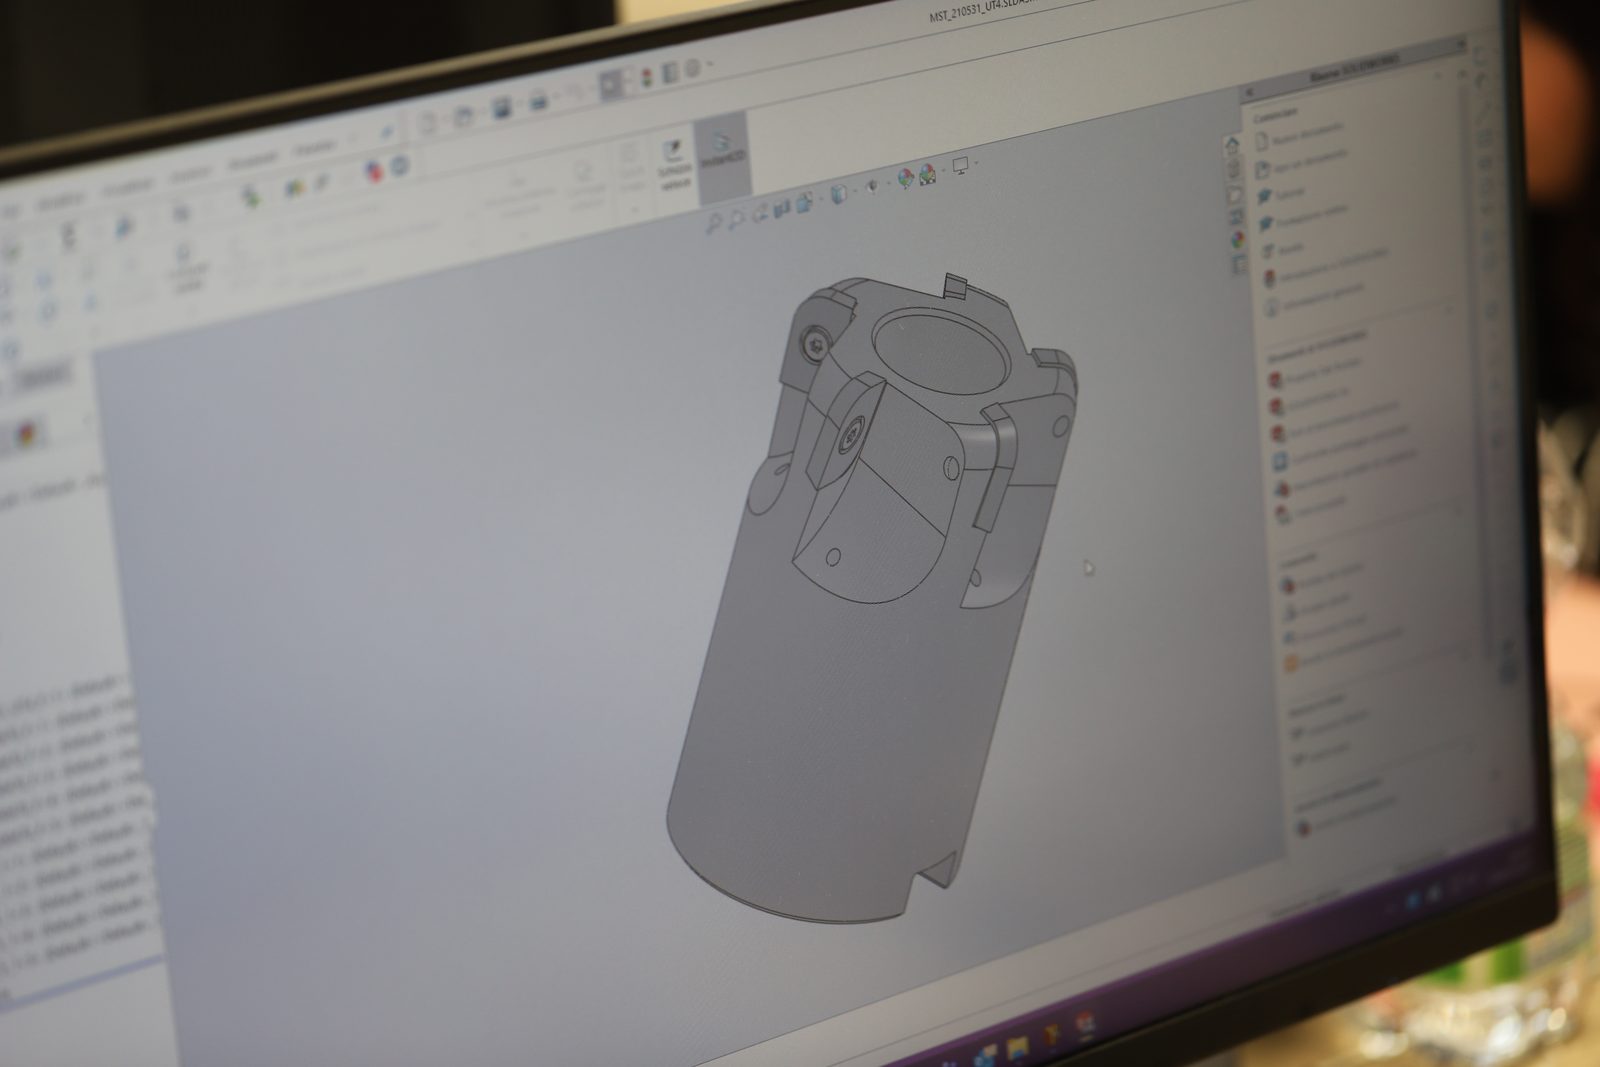Open the Strumenti menu
Viewport: 1600px width, 1067px height.
click(252, 161)
